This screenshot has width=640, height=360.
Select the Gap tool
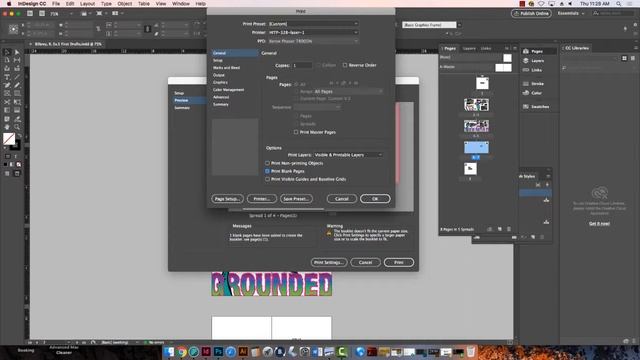pyautogui.click(x=17, y=60)
